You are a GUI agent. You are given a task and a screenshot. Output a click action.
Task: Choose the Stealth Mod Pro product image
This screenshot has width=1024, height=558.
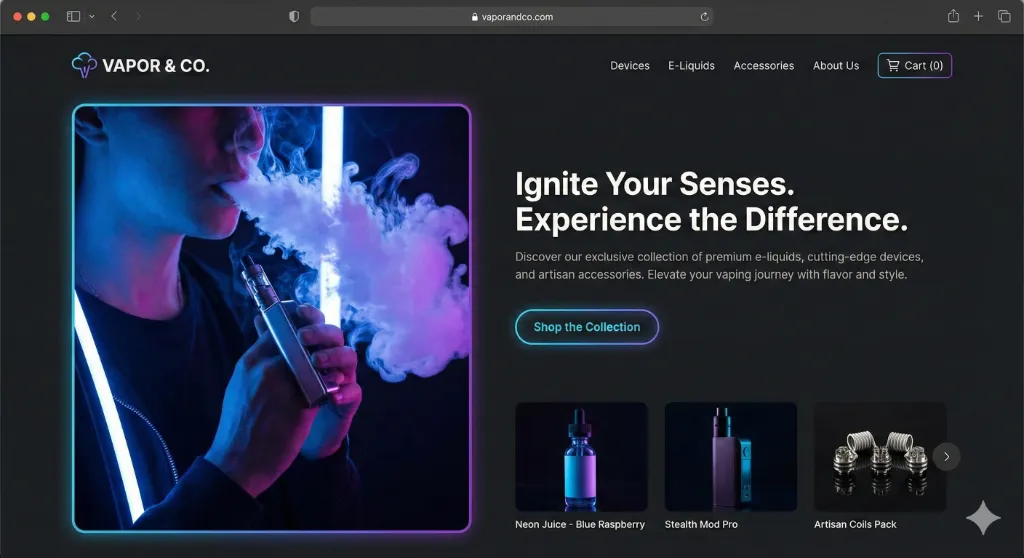(x=730, y=457)
